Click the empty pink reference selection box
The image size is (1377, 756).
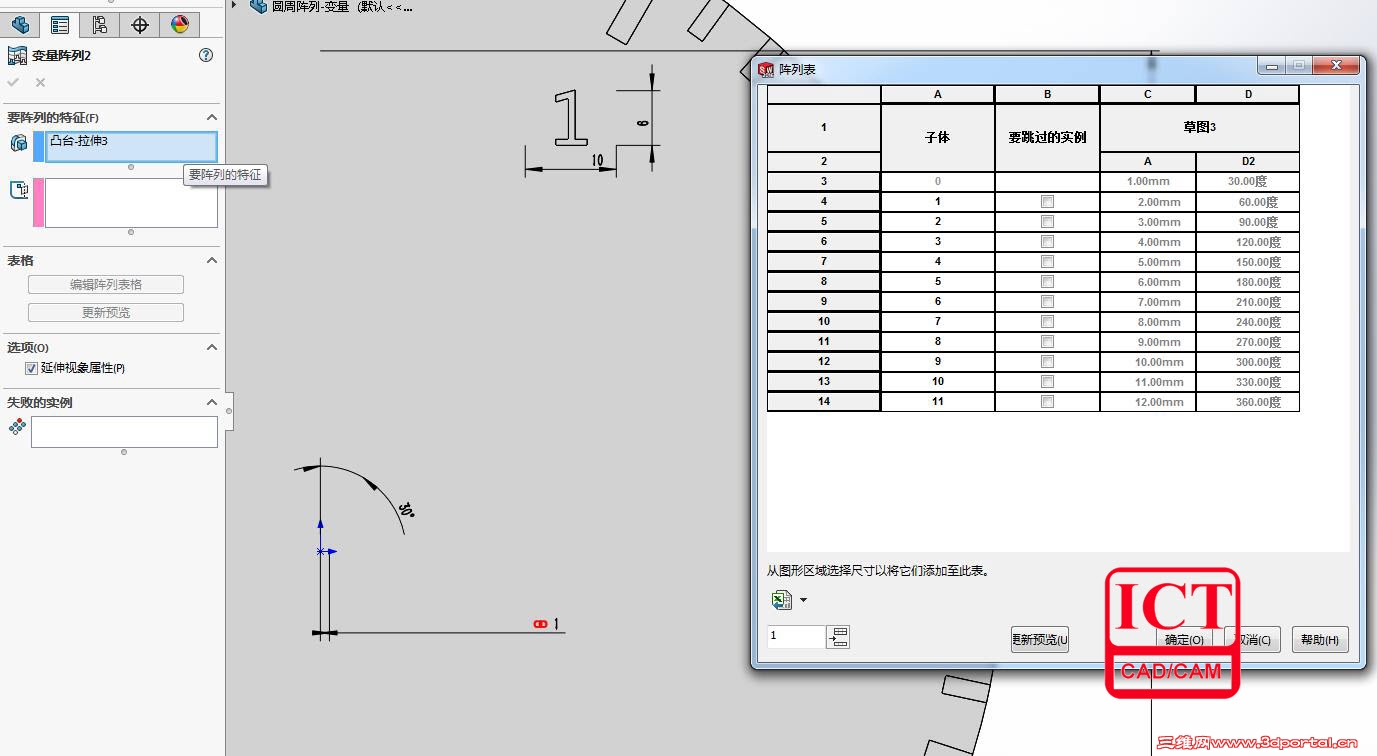coord(131,203)
